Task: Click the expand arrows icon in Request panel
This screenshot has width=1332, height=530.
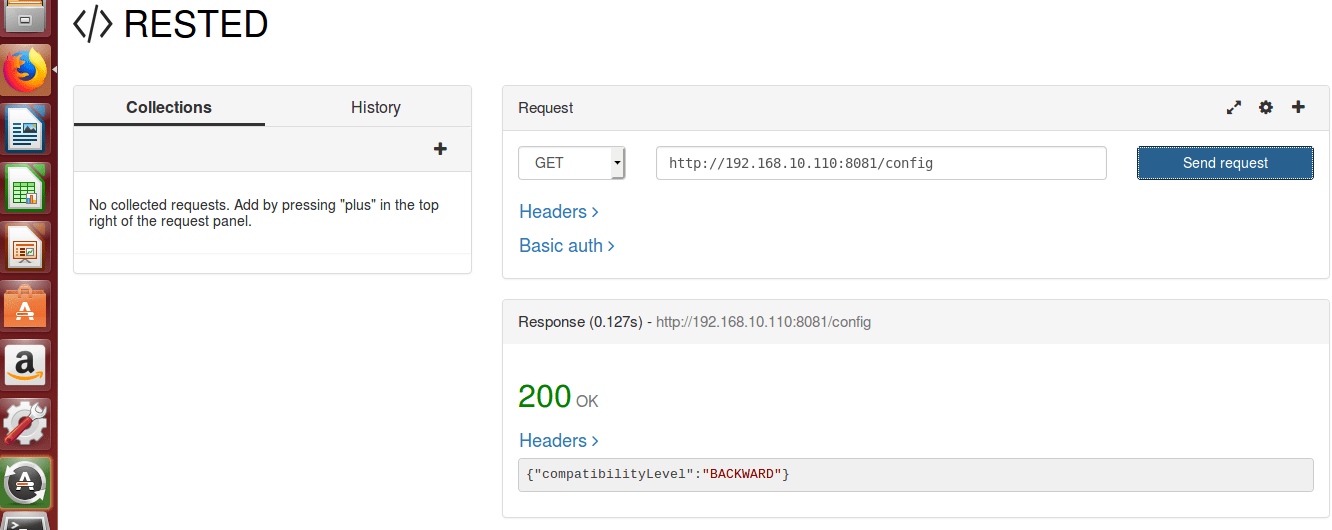Action: 1234,107
